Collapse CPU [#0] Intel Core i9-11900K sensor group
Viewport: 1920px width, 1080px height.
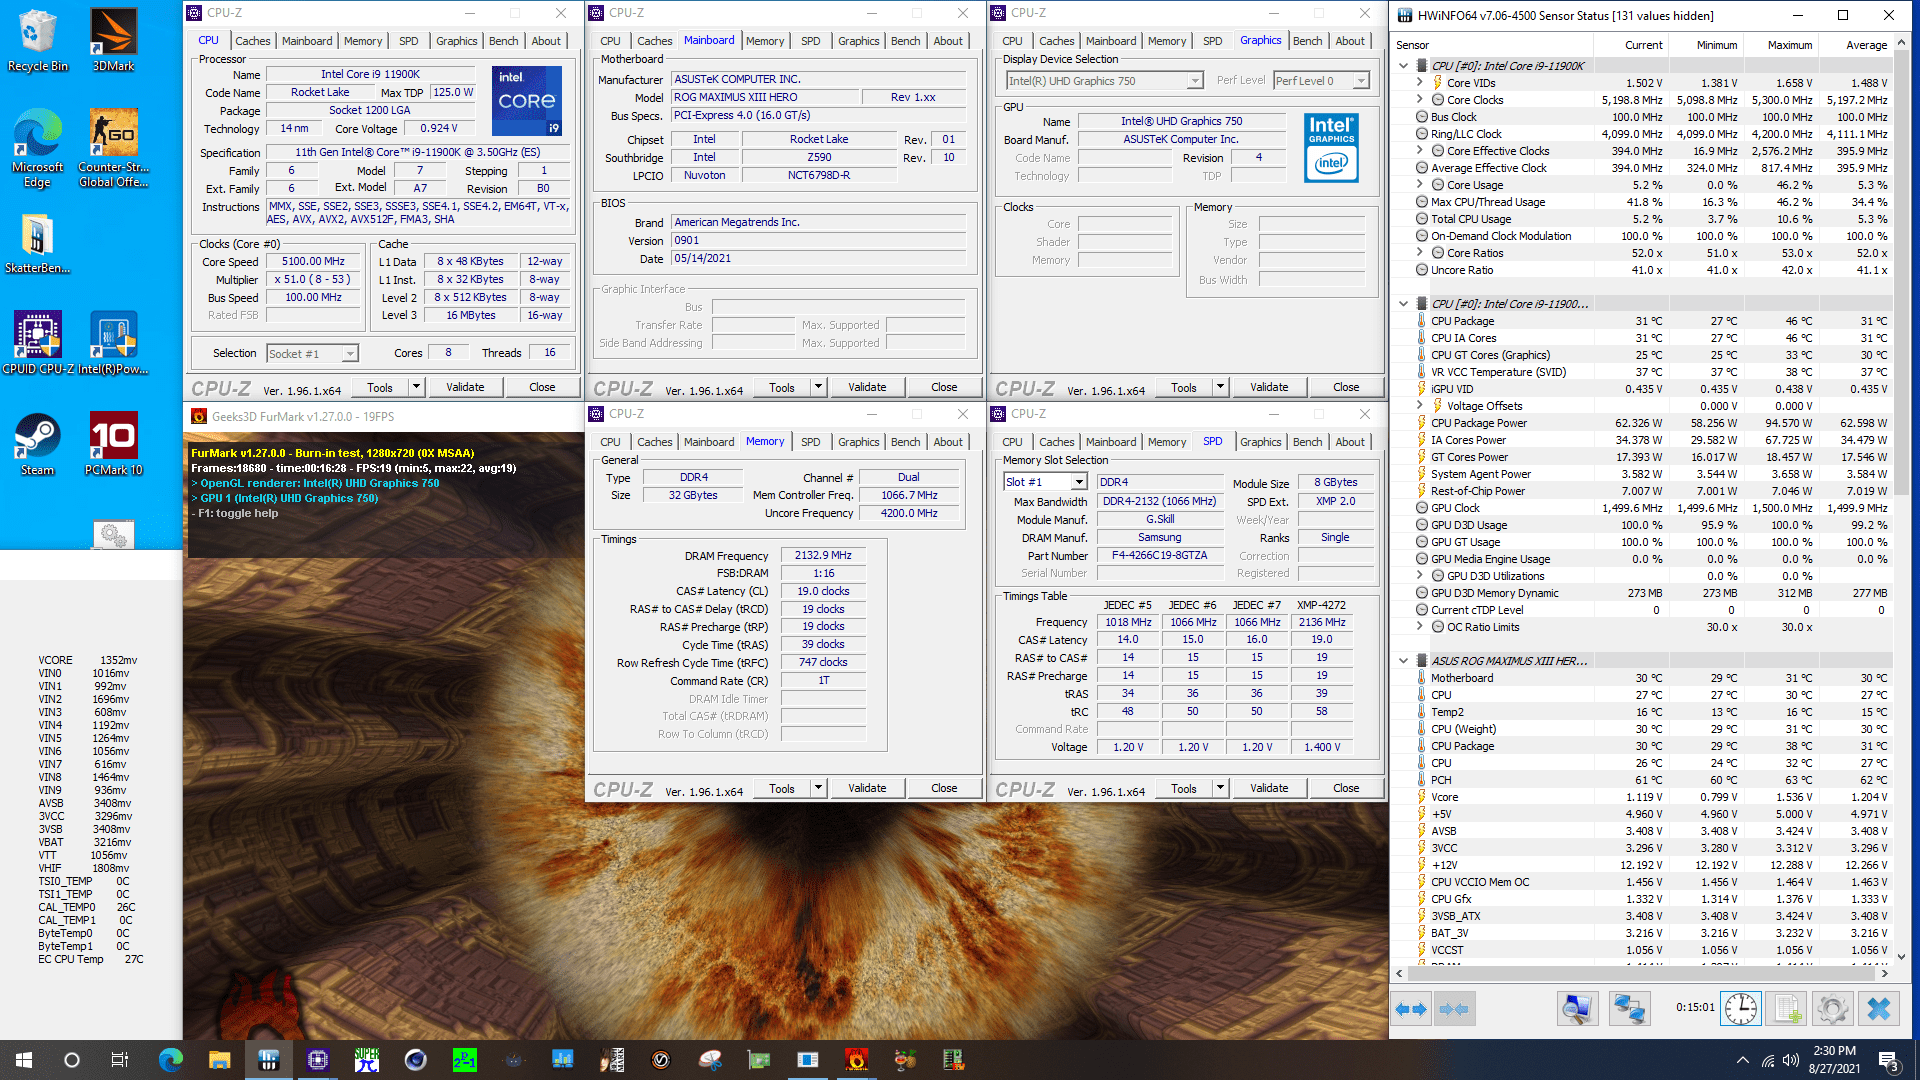click(x=1403, y=66)
